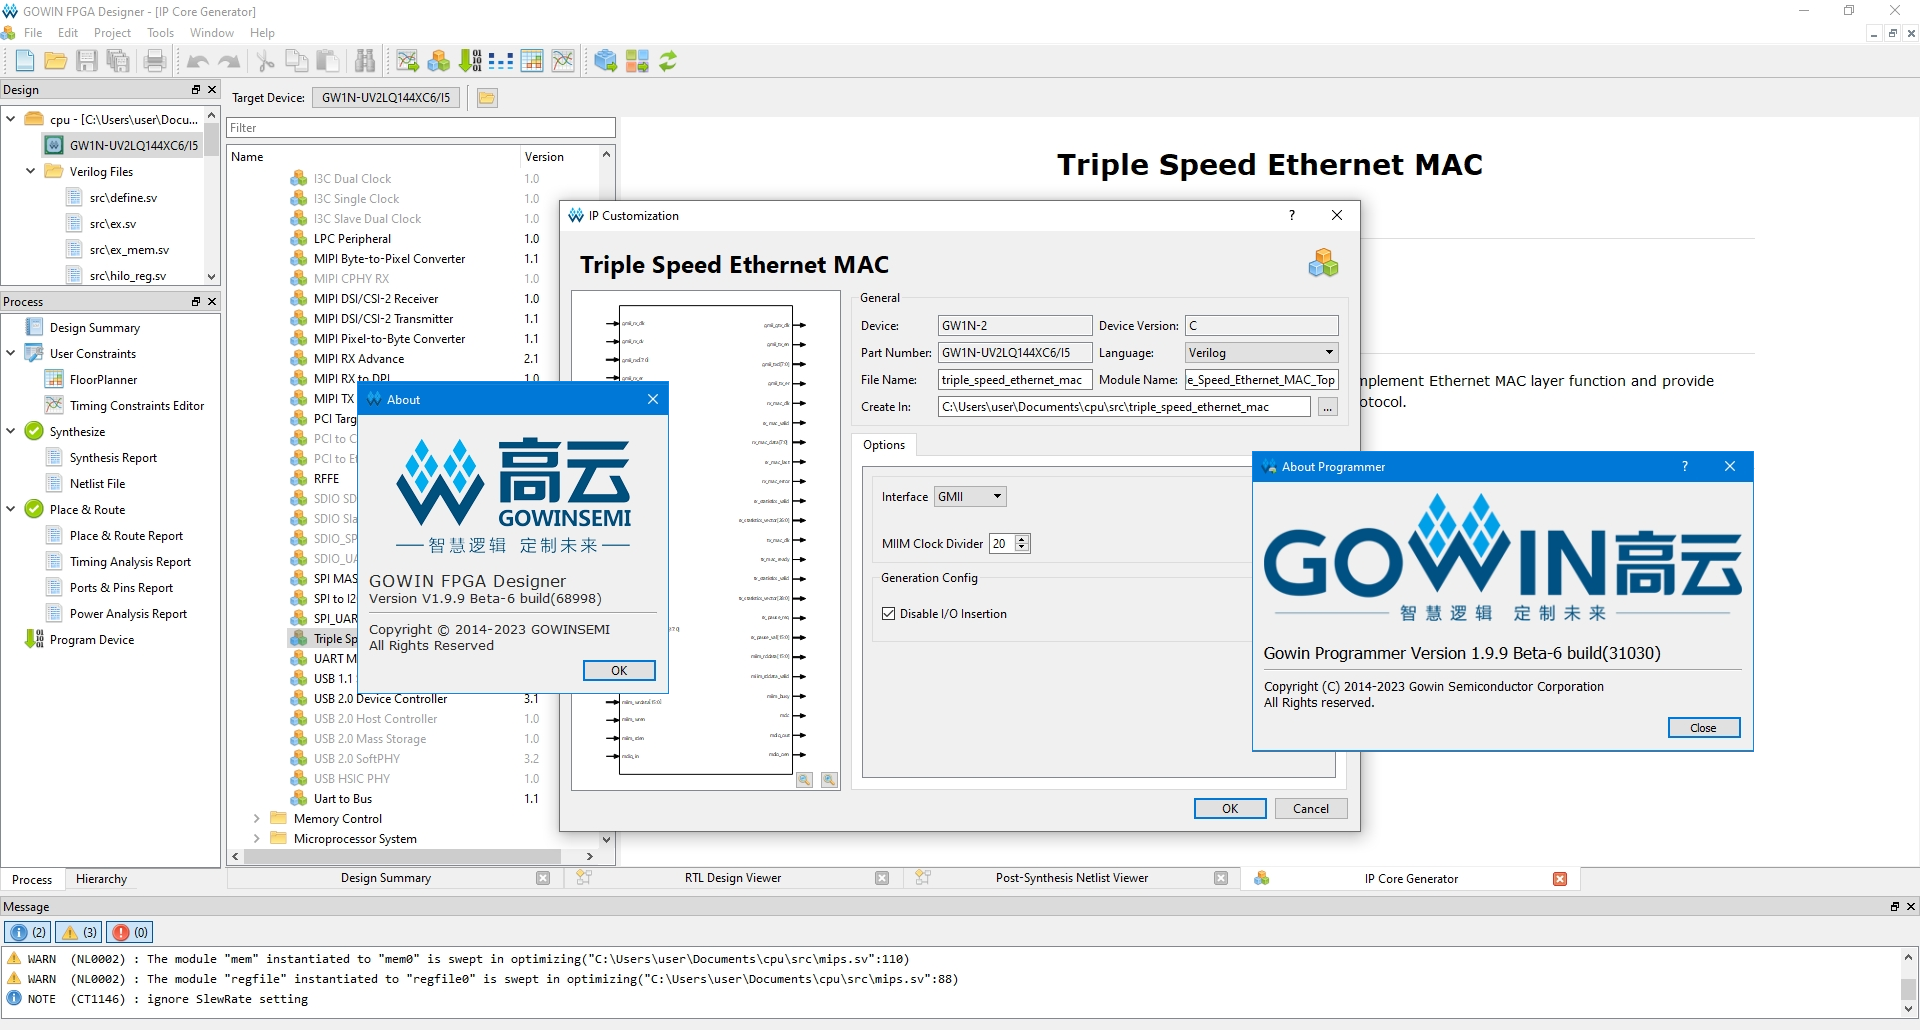1920x1030 pixels.
Task: Collapse the User Constraints process node
Action: (x=11, y=353)
